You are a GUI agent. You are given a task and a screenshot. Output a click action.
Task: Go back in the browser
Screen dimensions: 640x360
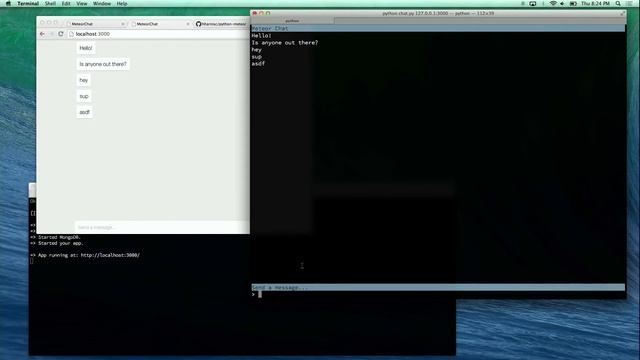click(x=42, y=34)
